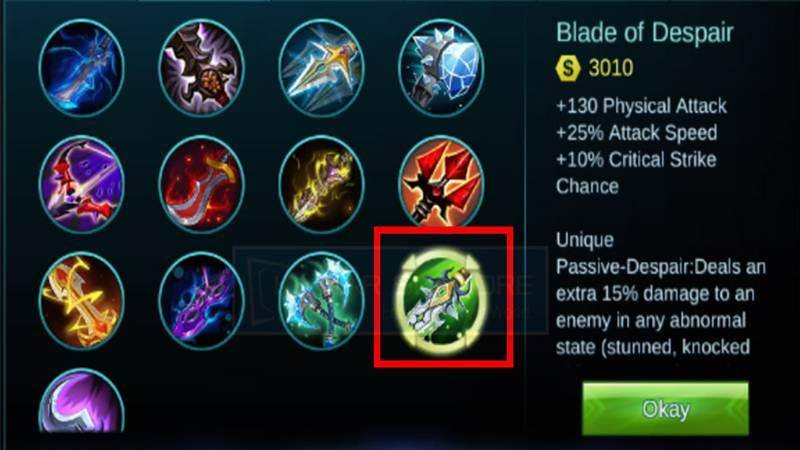Click the 3010 item price
This screenshot has height=450, width=800.
(611, 67)
